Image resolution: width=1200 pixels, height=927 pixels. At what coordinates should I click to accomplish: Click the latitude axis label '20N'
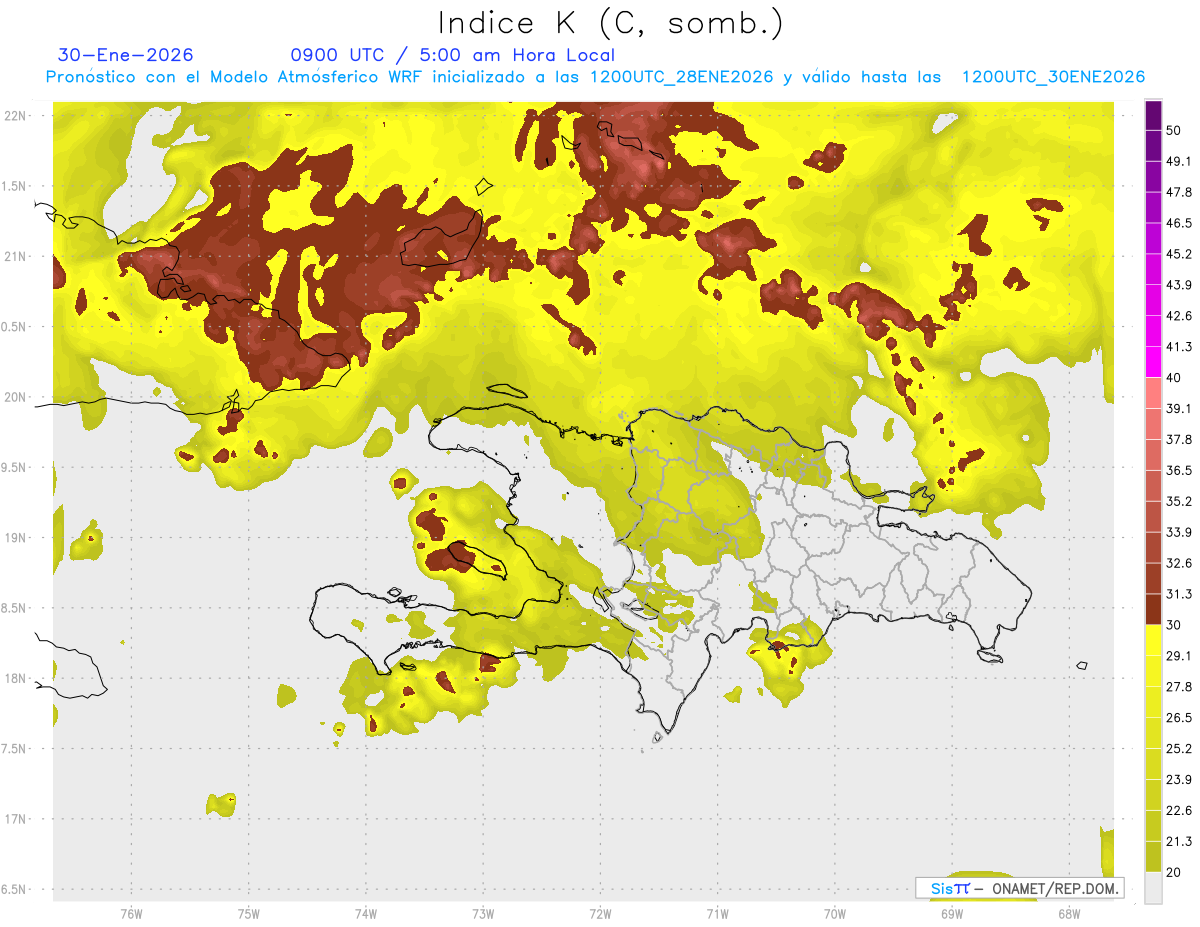tap(16, 397)
